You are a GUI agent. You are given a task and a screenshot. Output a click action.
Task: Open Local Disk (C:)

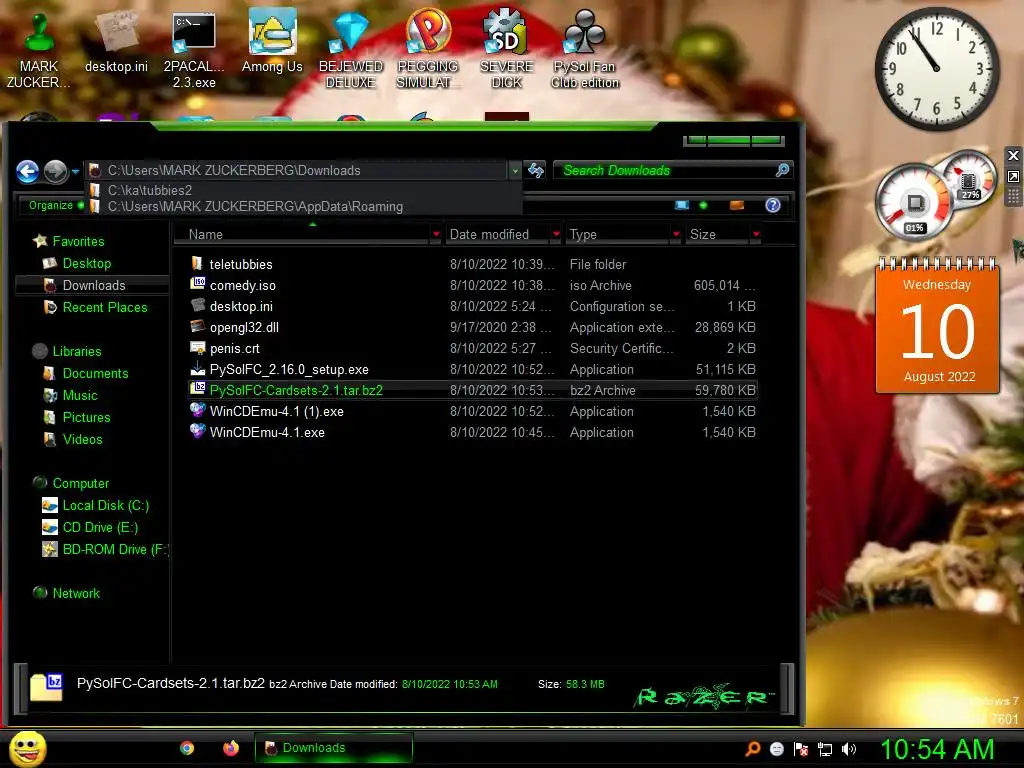[x=96, y=505]
